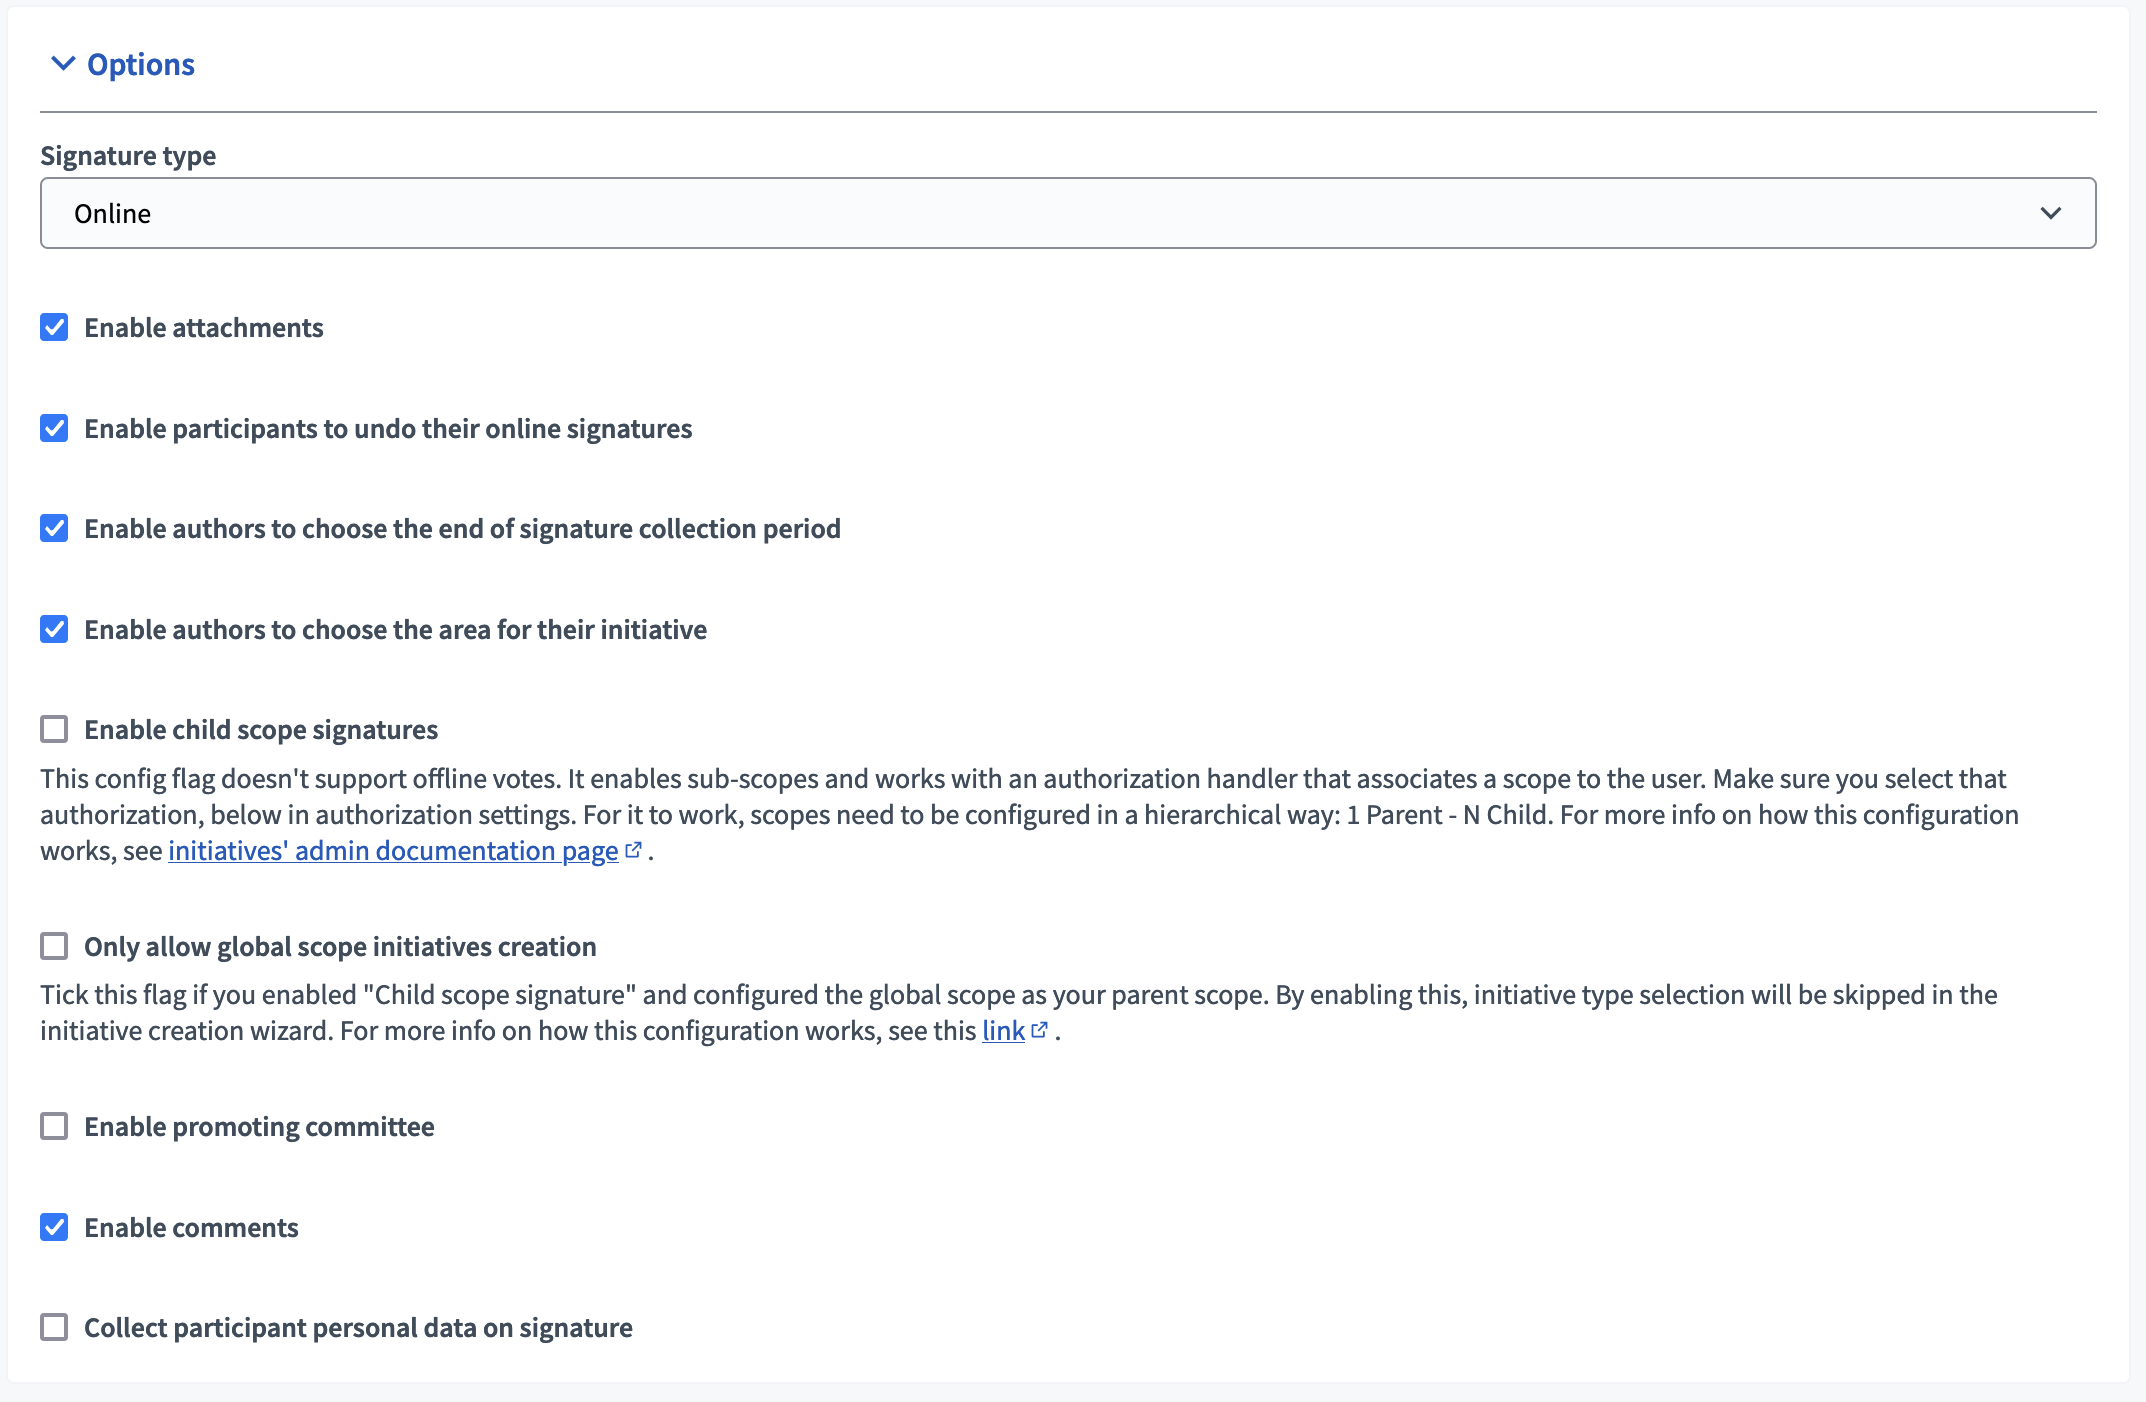Screen dimensions: 2146x1402
Task: Click the Enable promoting committee label
Action: click(x=259, y=1126)
